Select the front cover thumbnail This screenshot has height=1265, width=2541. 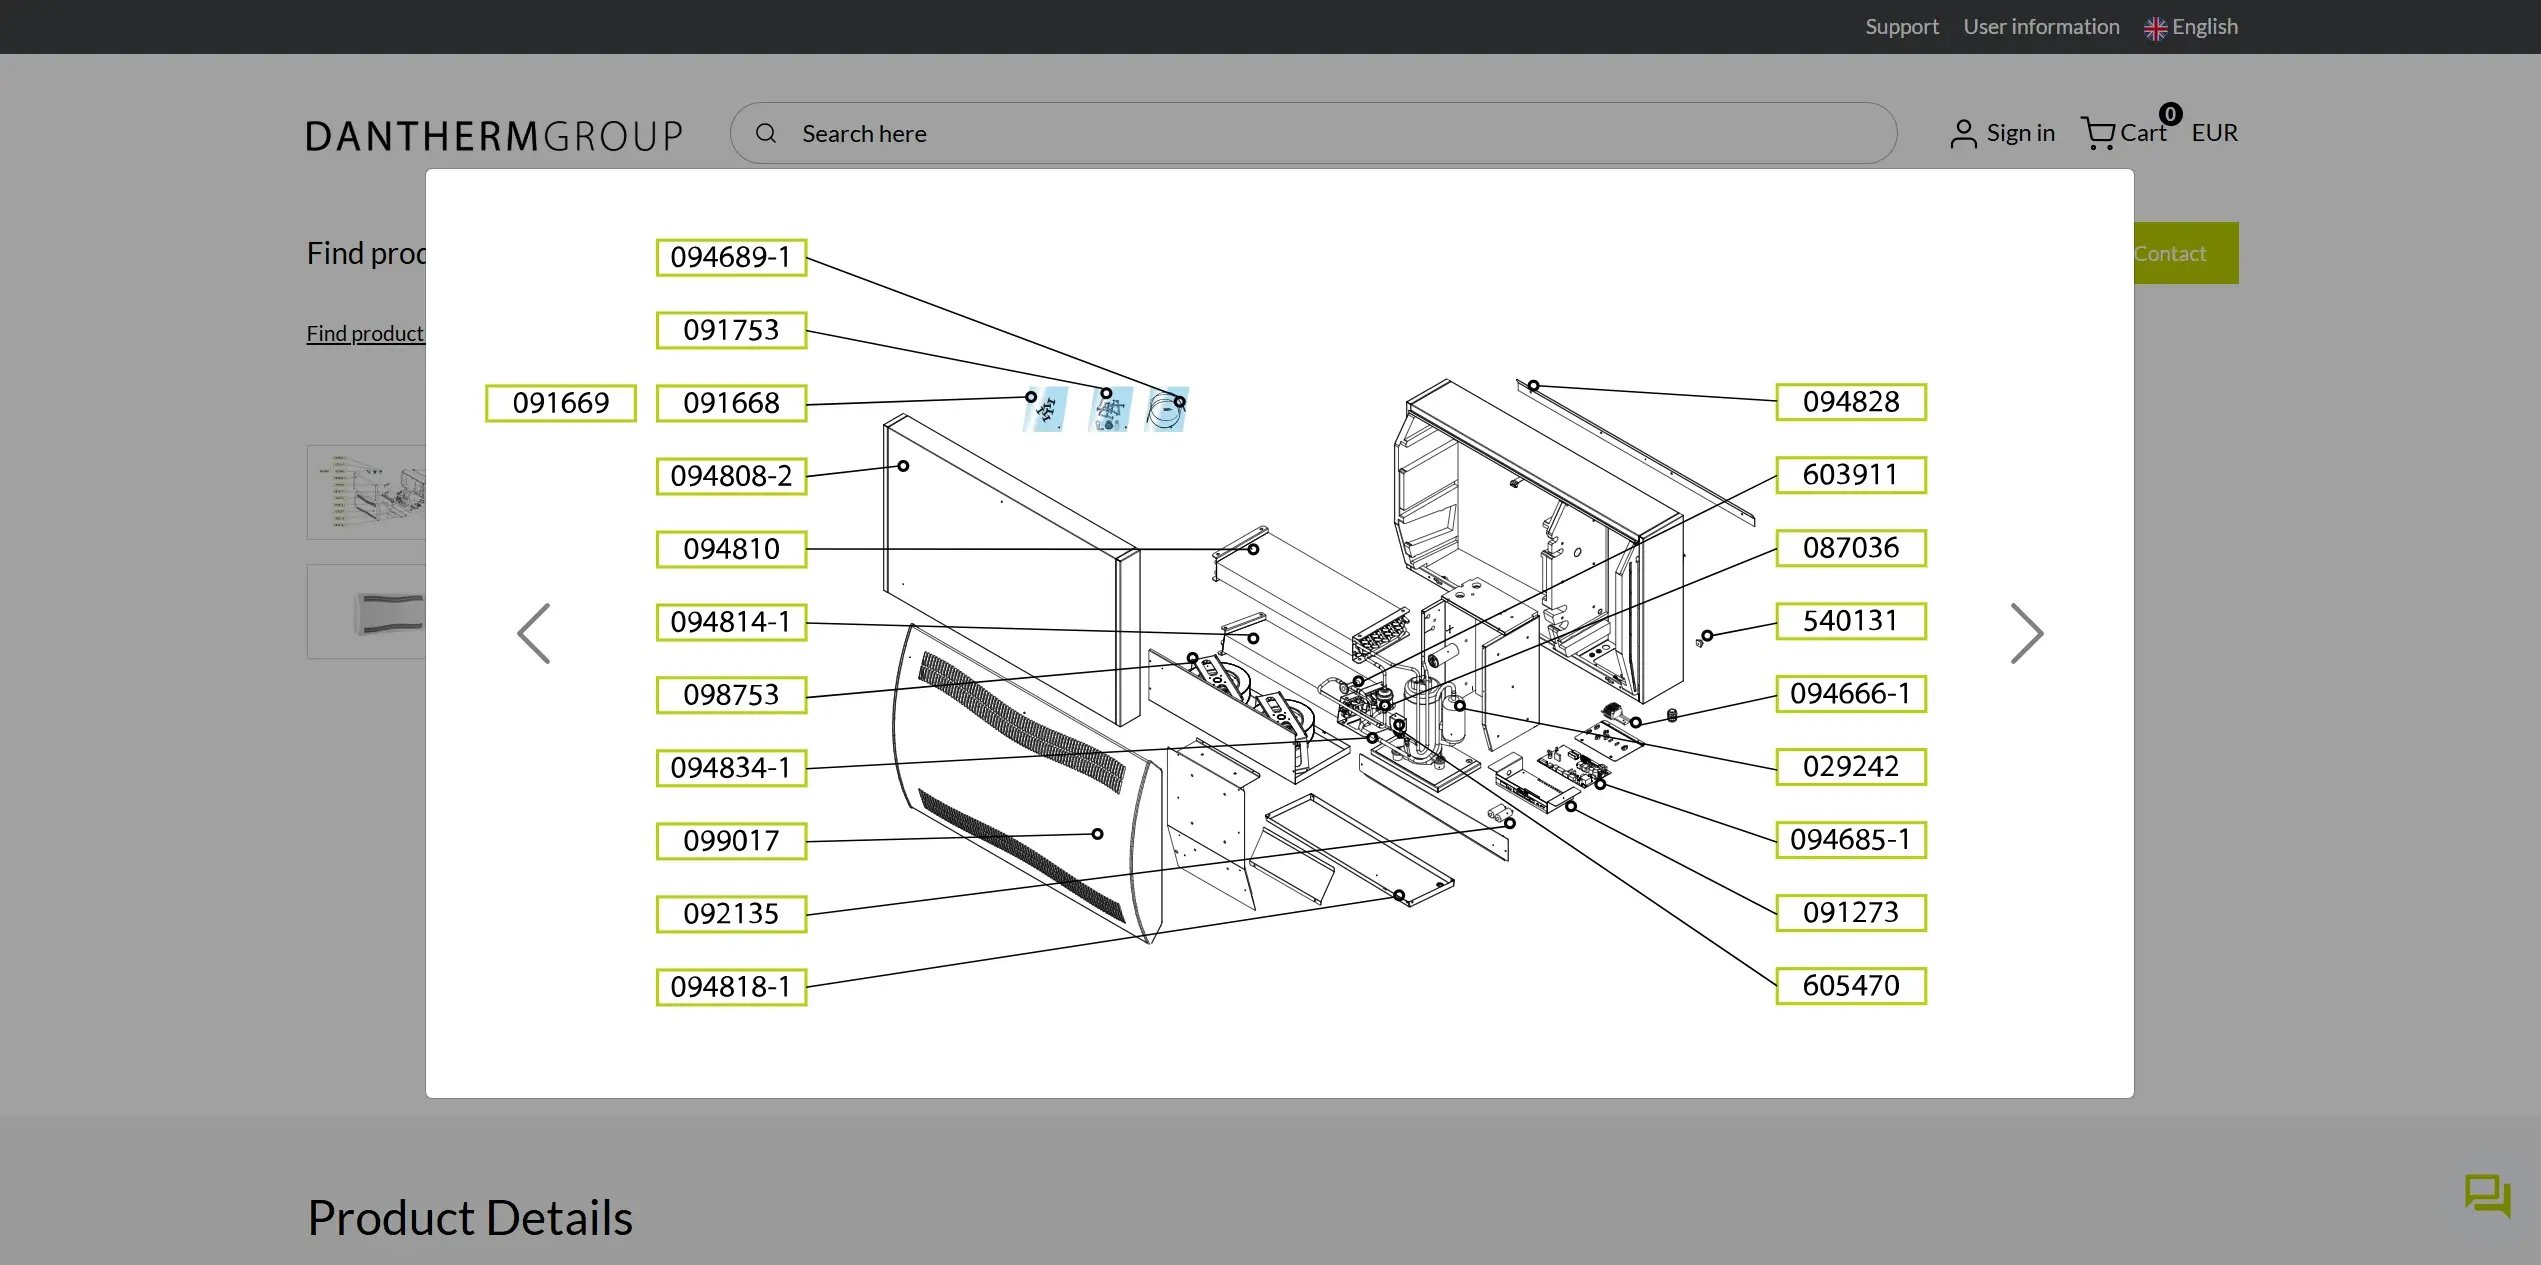(x=366, y=611)
